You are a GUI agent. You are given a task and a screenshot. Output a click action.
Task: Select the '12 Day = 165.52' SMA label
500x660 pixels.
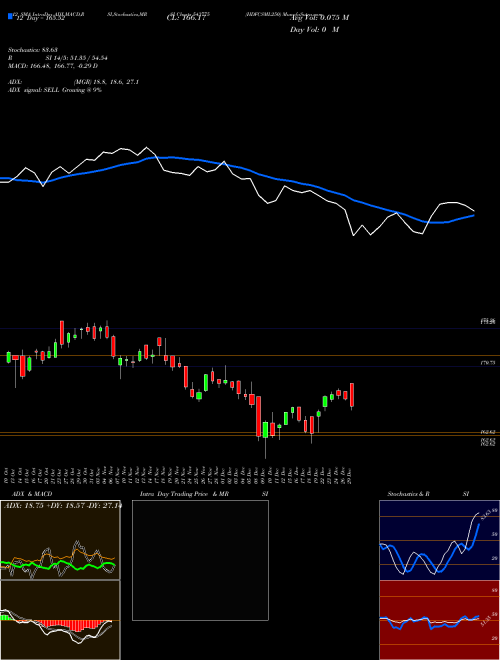pos(39,18)
